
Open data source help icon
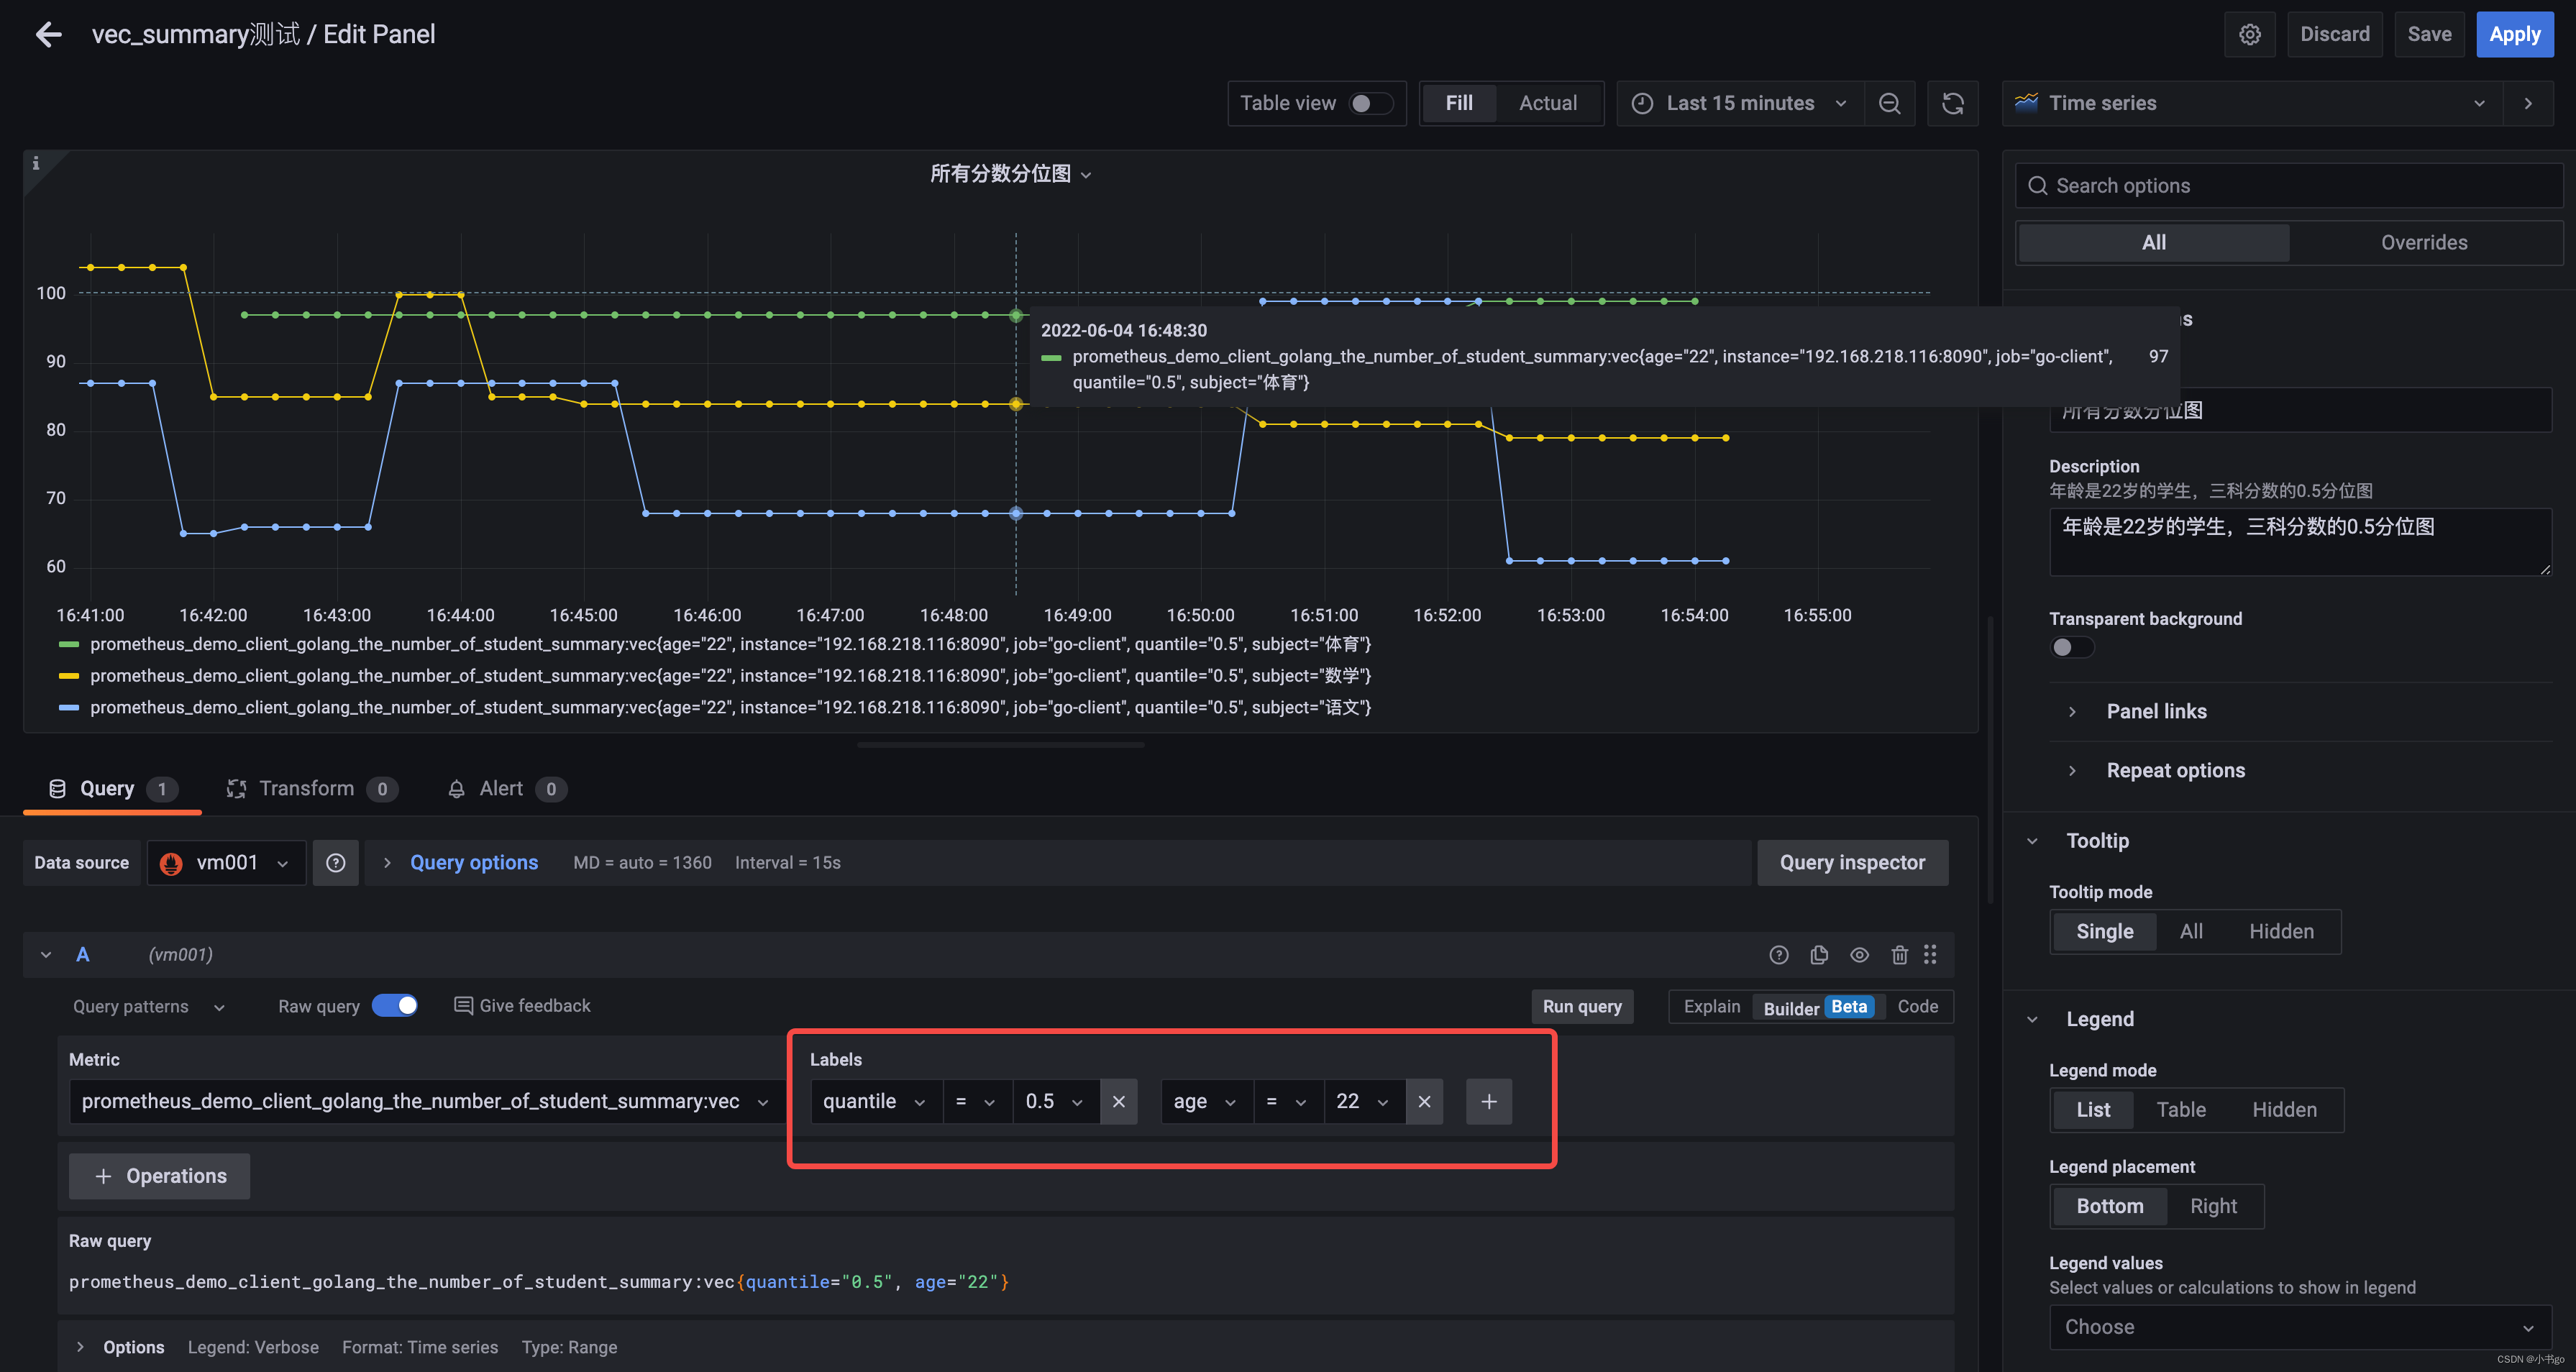point(336,863)
